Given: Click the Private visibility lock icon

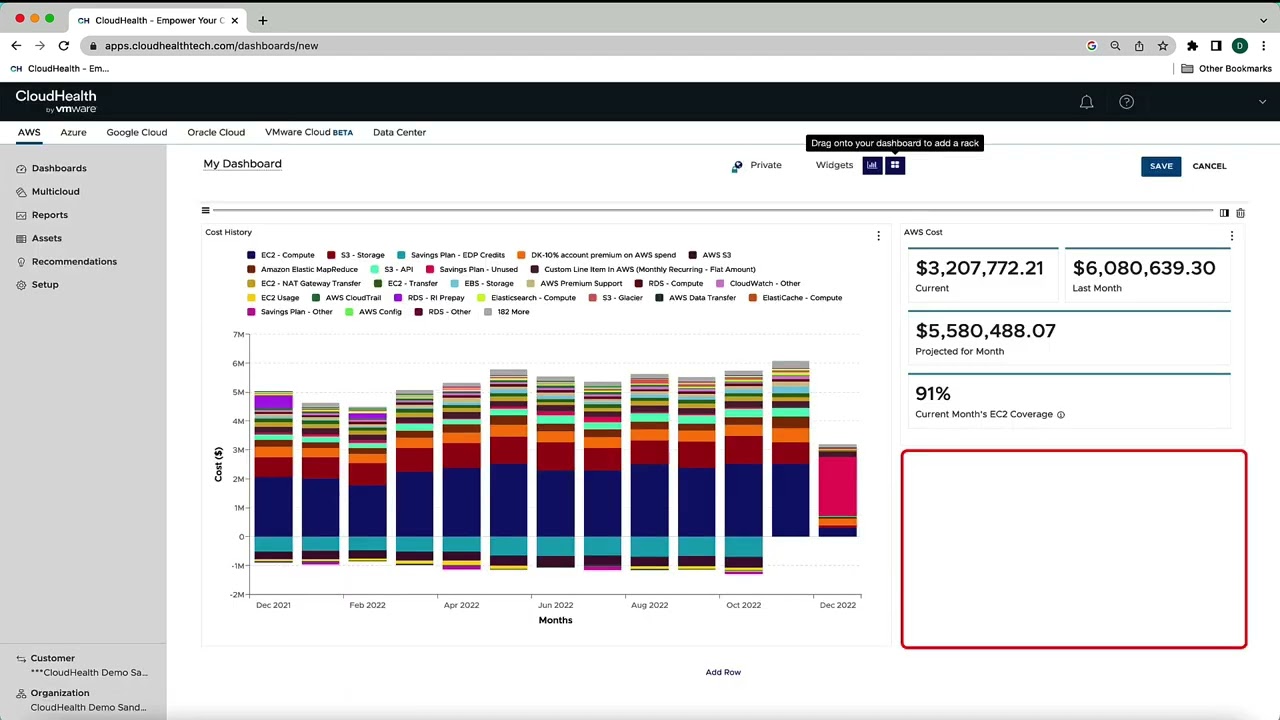Looking at the screenshot, I should tap(737, 166).
